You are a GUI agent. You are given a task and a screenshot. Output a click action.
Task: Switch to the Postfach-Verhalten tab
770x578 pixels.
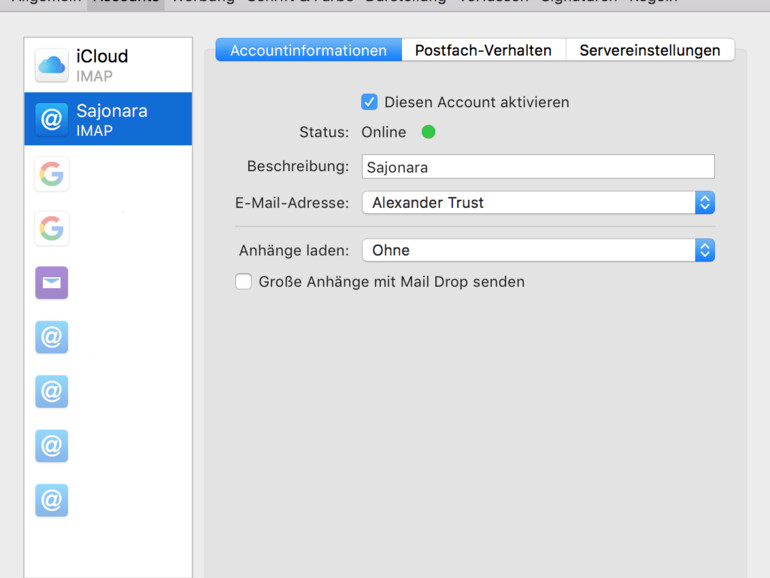[x=483, y=50]
